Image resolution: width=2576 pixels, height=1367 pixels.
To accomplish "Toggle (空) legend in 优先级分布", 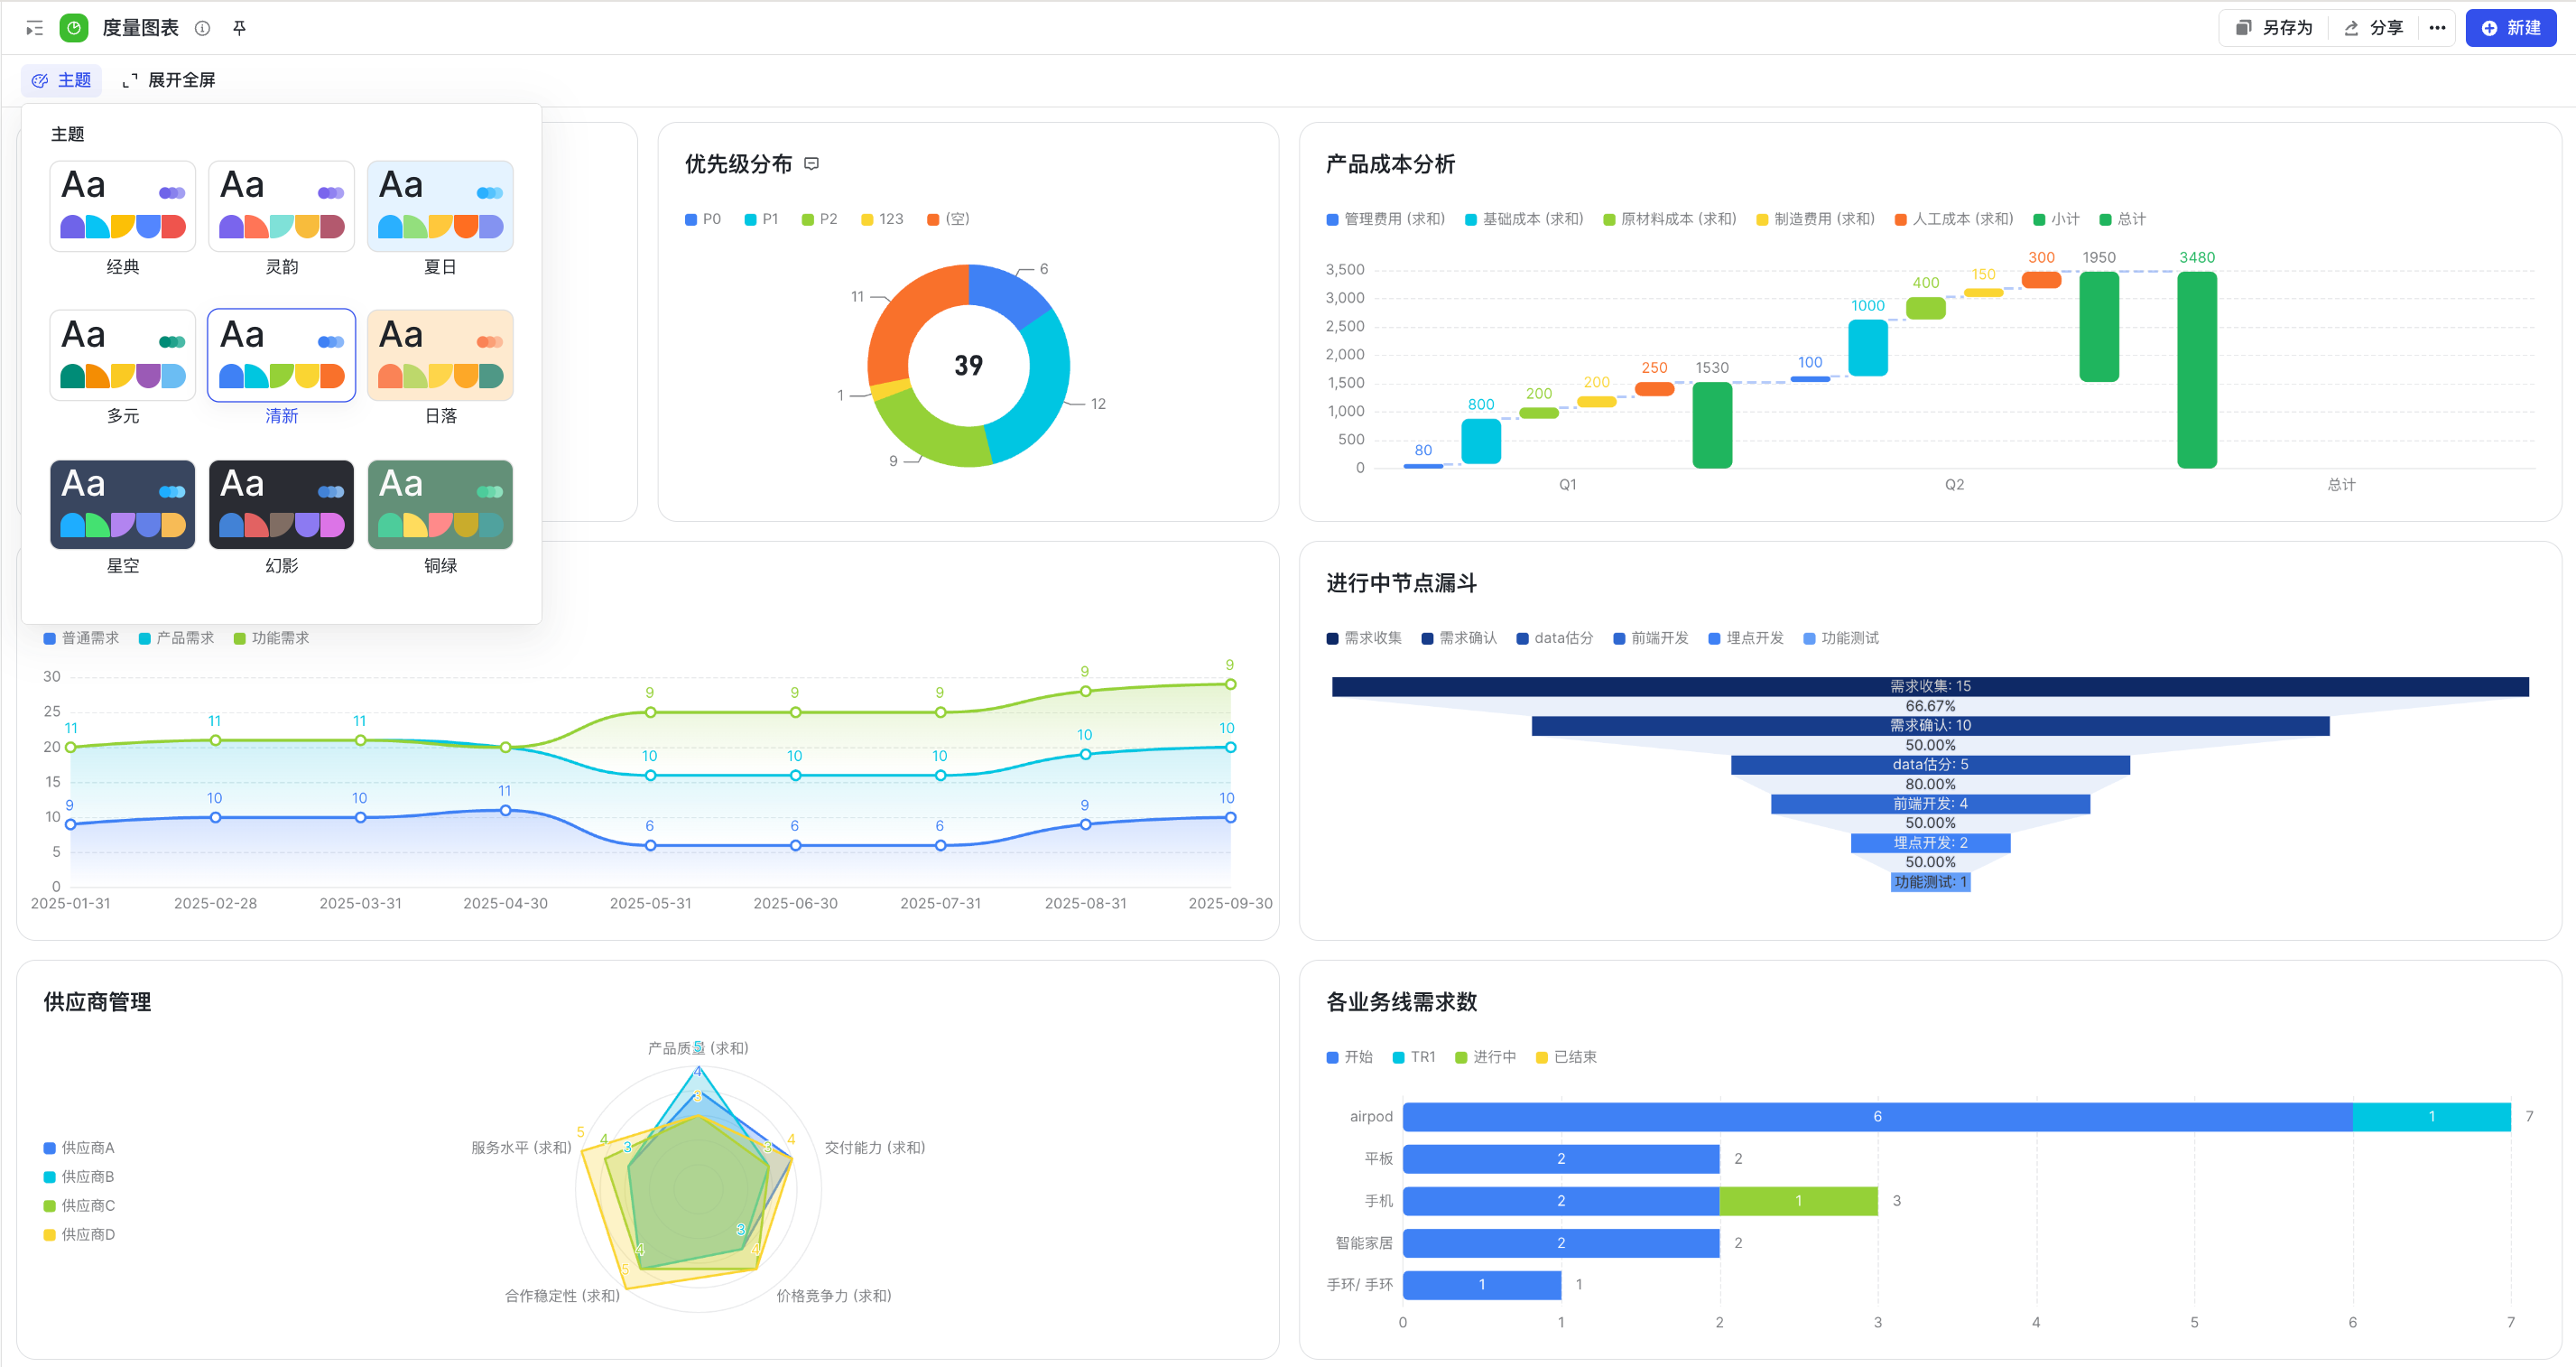I will 948,219.
